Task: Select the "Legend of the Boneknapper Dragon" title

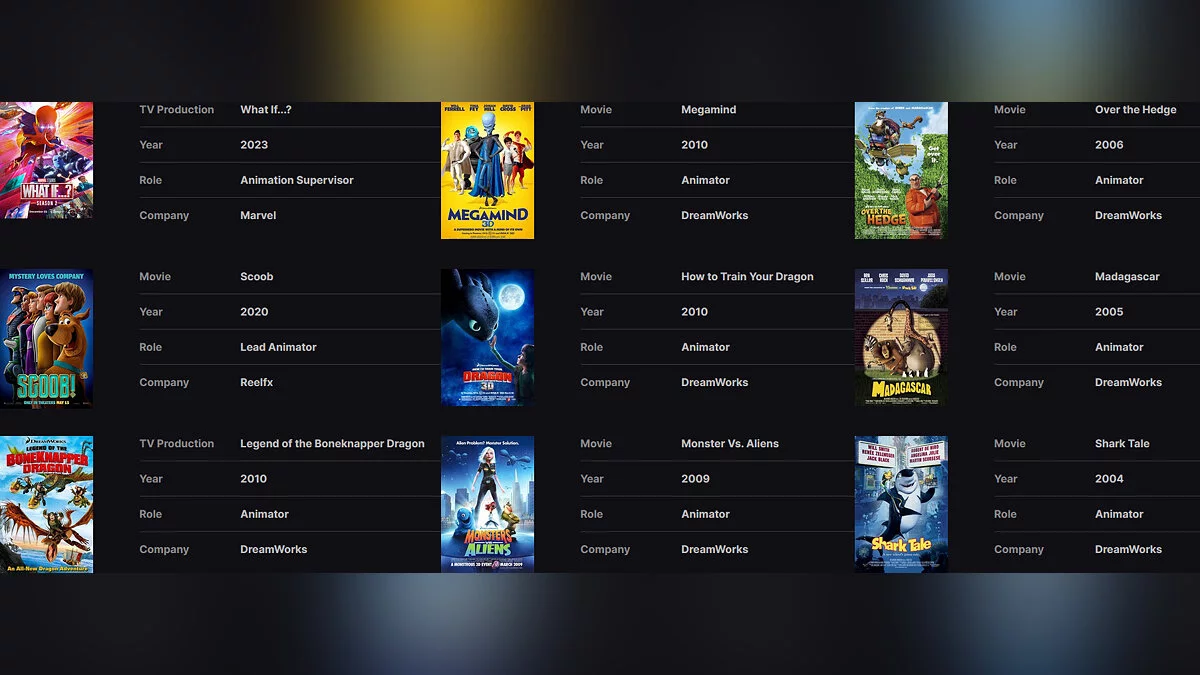Action: coord(332,444)
